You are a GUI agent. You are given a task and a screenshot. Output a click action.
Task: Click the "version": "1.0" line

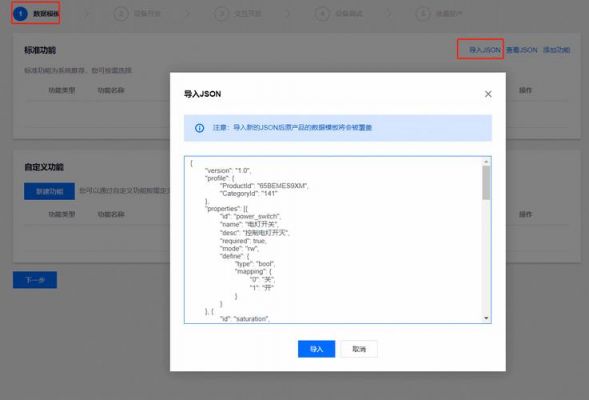(228, 171)
